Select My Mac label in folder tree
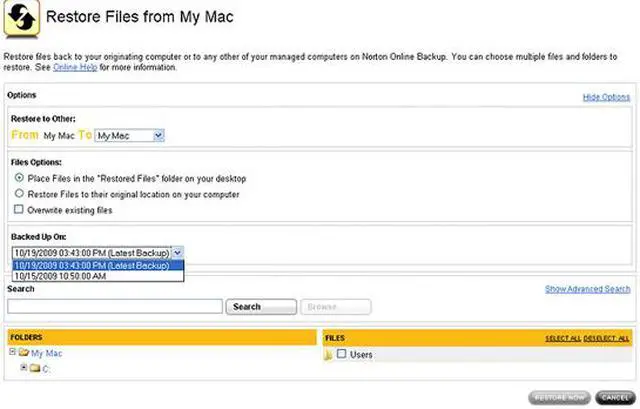Viewport: 640px width, 409px height. click(47, 353)
